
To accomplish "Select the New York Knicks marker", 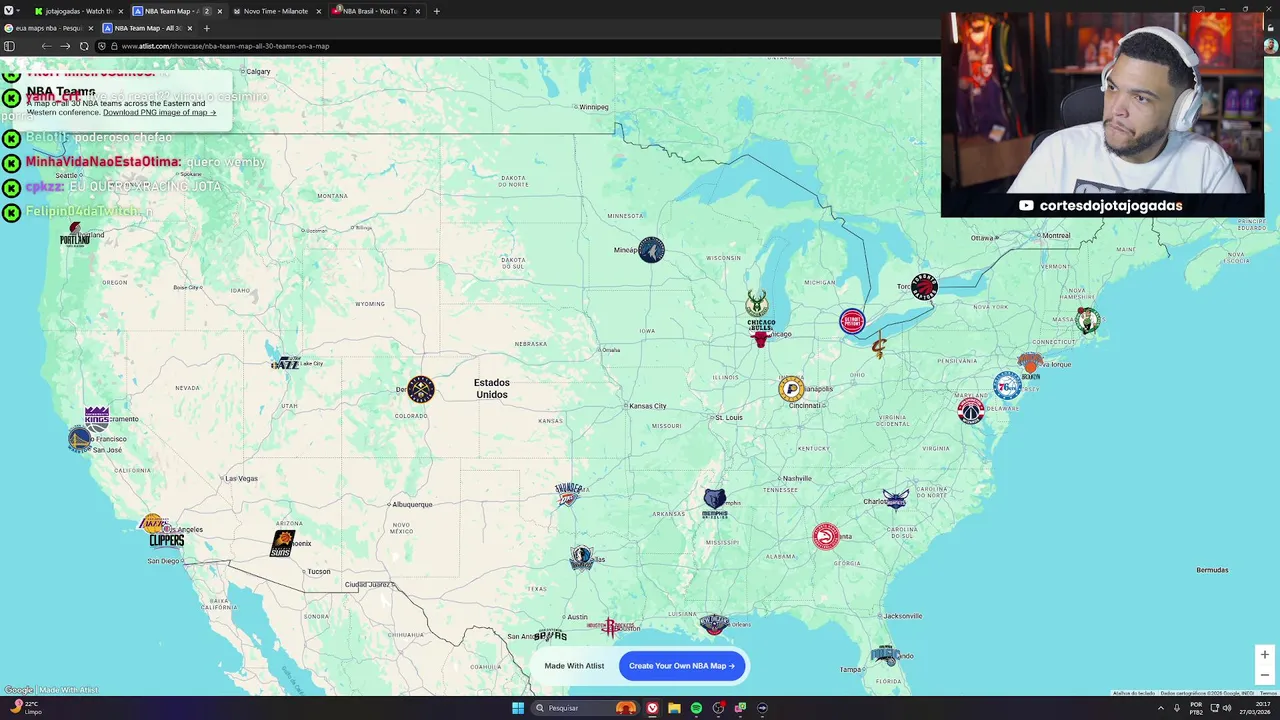I will click(x=1030, y=364).
